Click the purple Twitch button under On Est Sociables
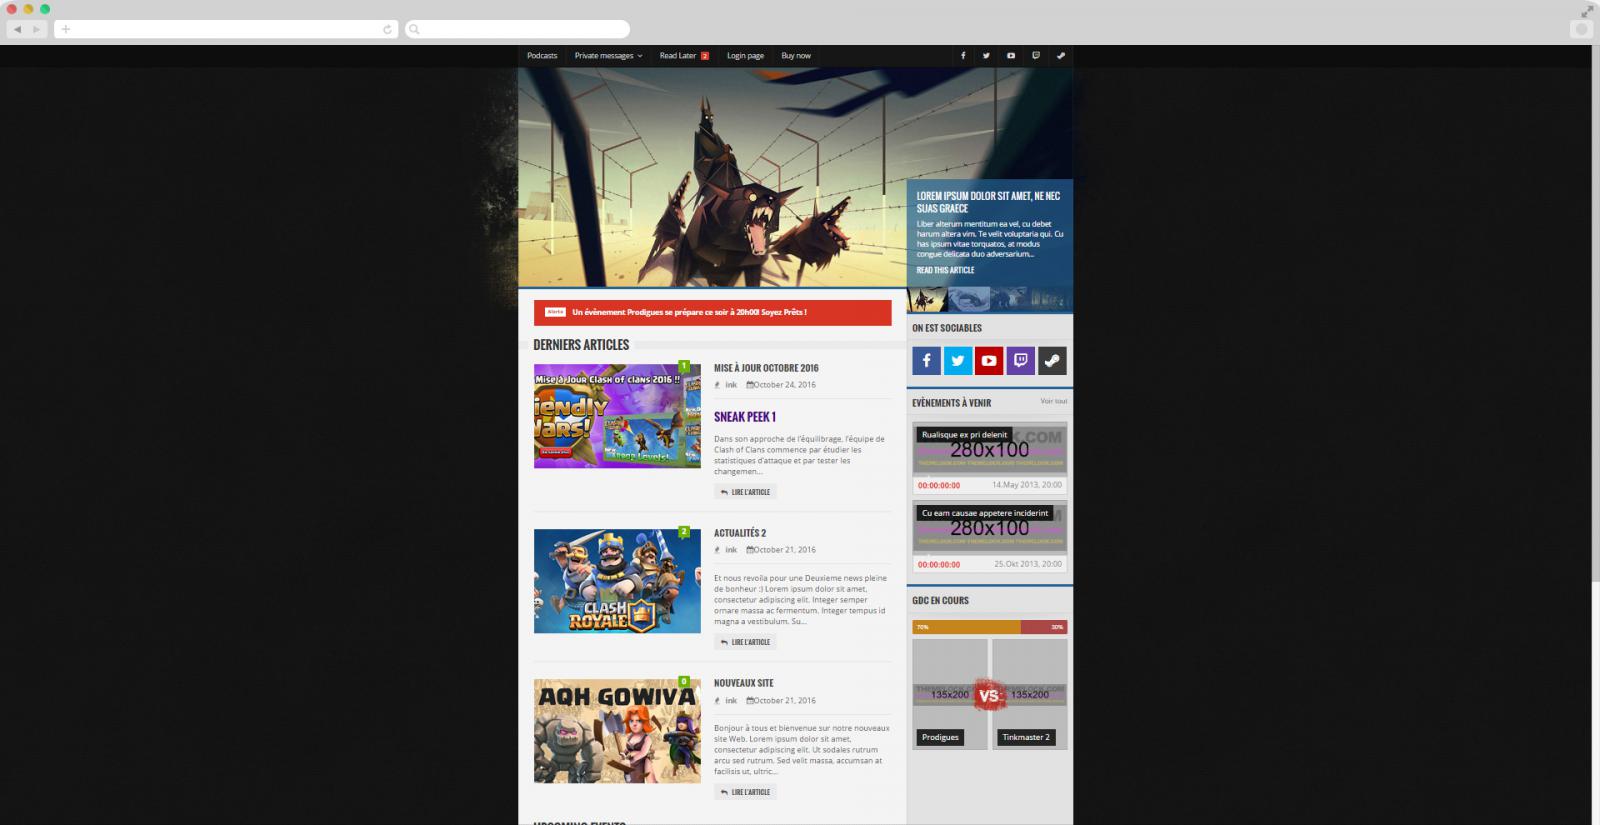1600x825 pixels. point(1020,361)
